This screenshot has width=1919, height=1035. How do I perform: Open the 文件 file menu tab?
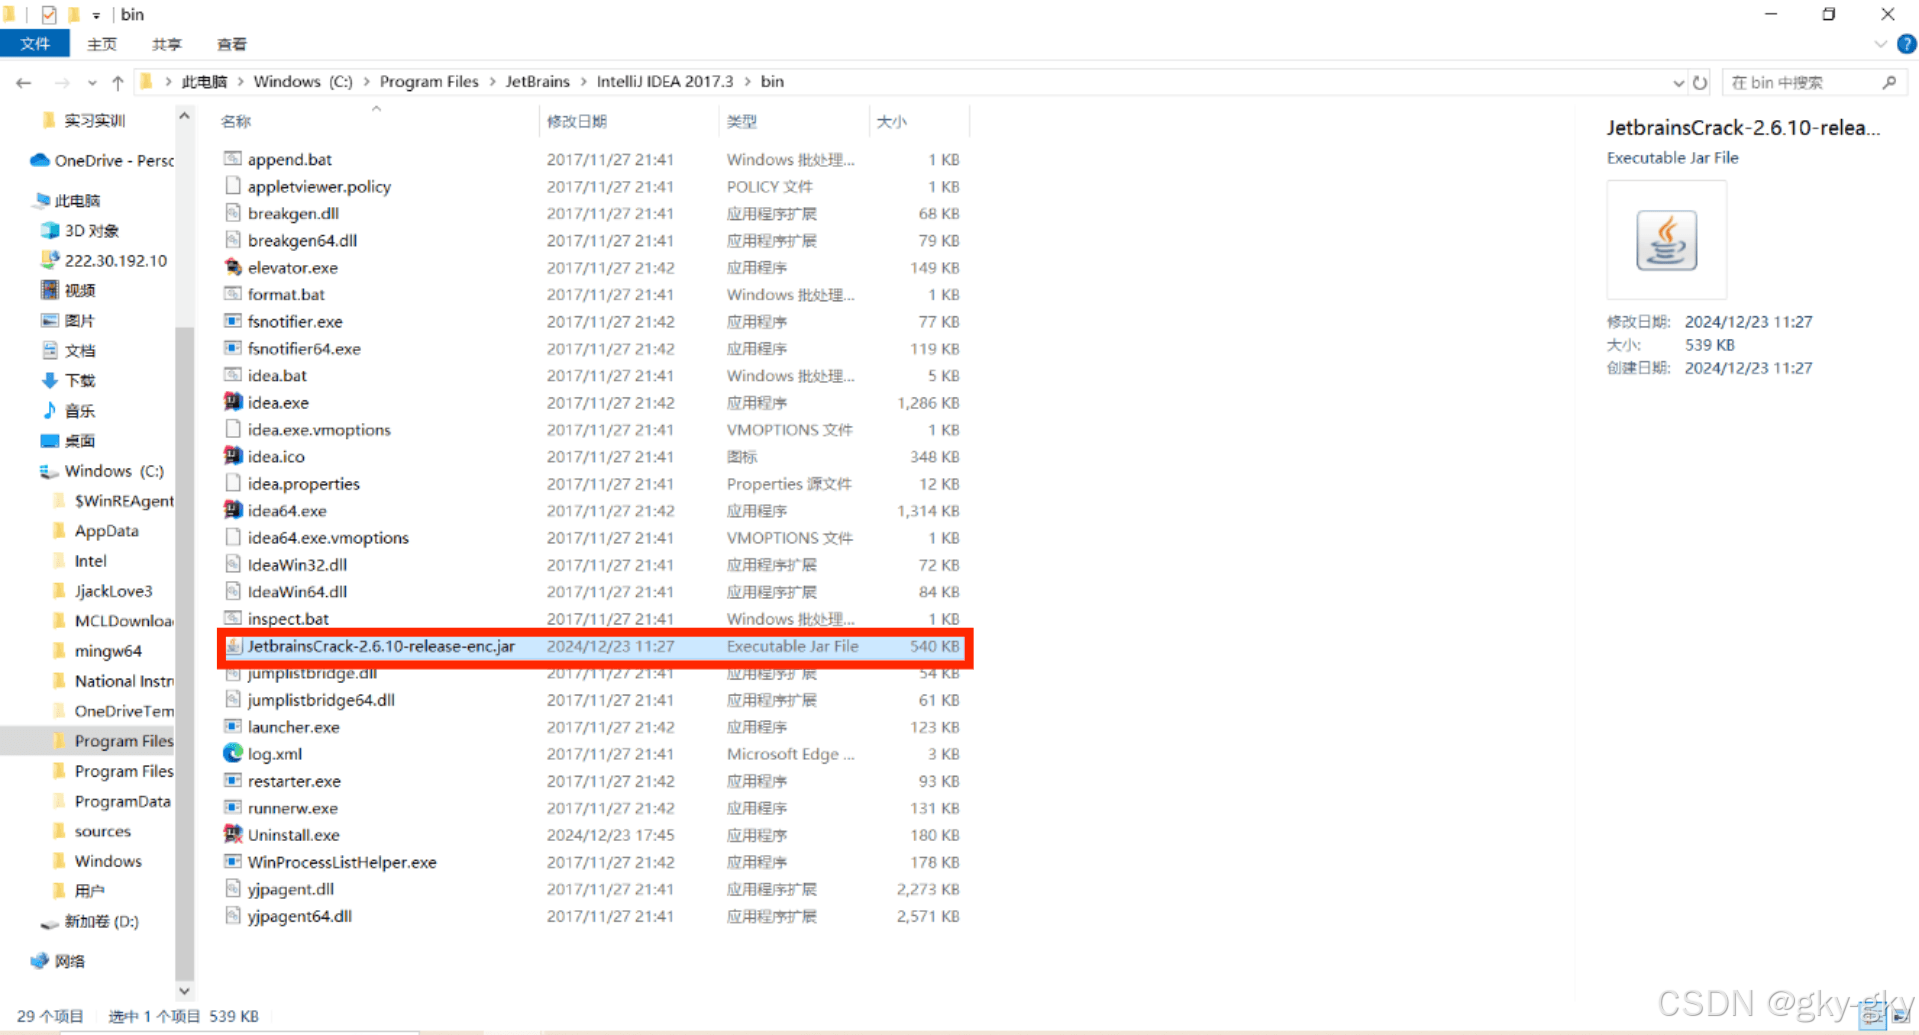coord(35,44)
